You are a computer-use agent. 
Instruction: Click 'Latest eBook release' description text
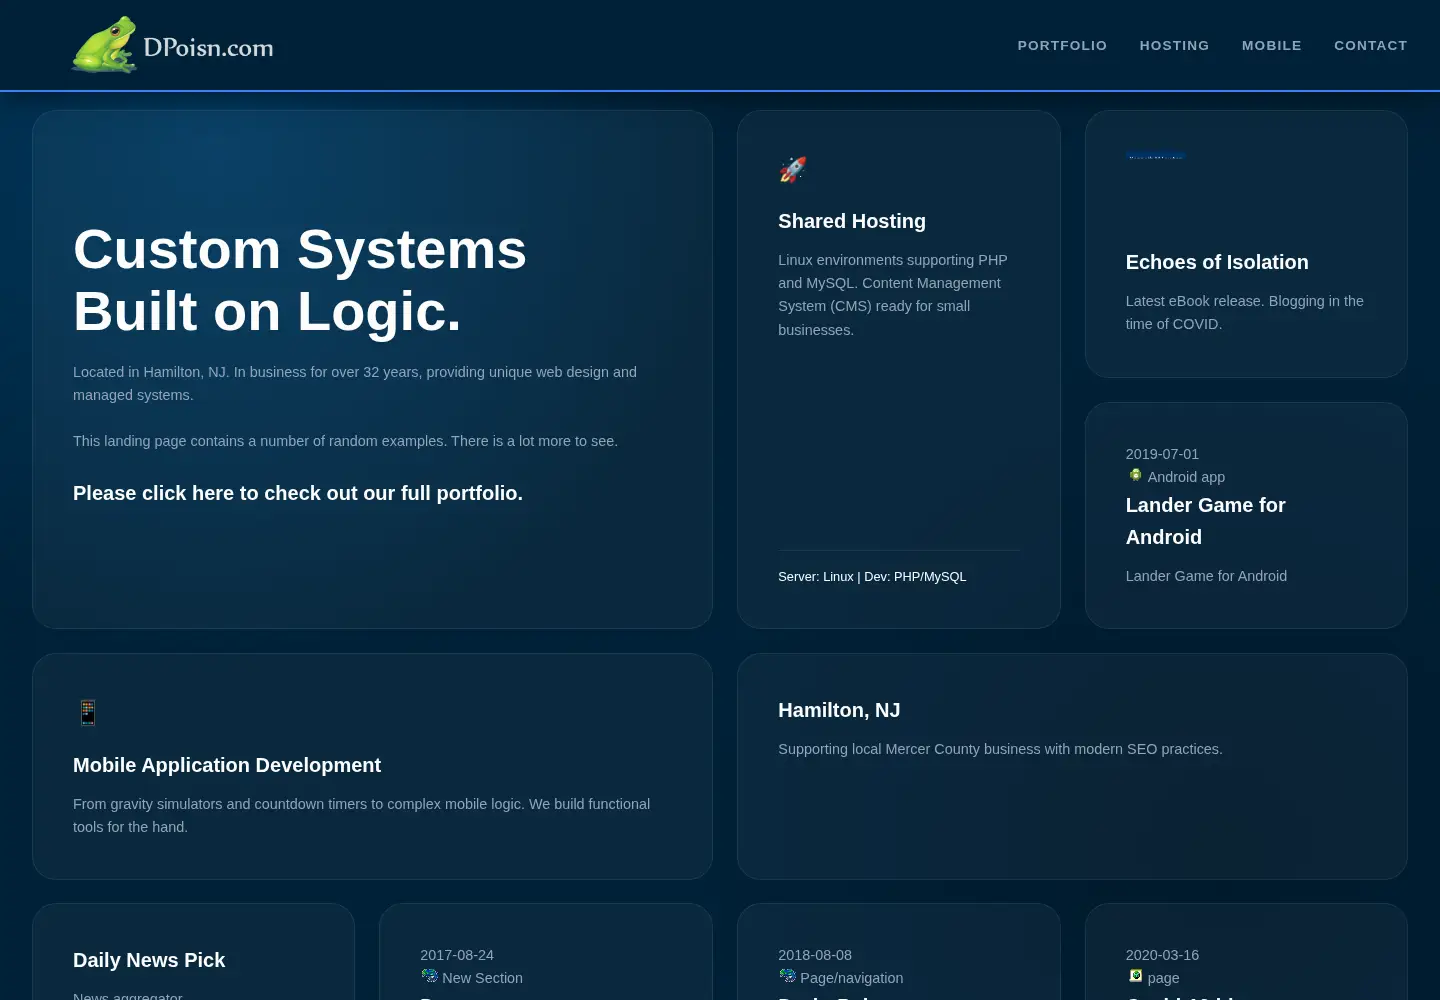tap(1245, 312)
